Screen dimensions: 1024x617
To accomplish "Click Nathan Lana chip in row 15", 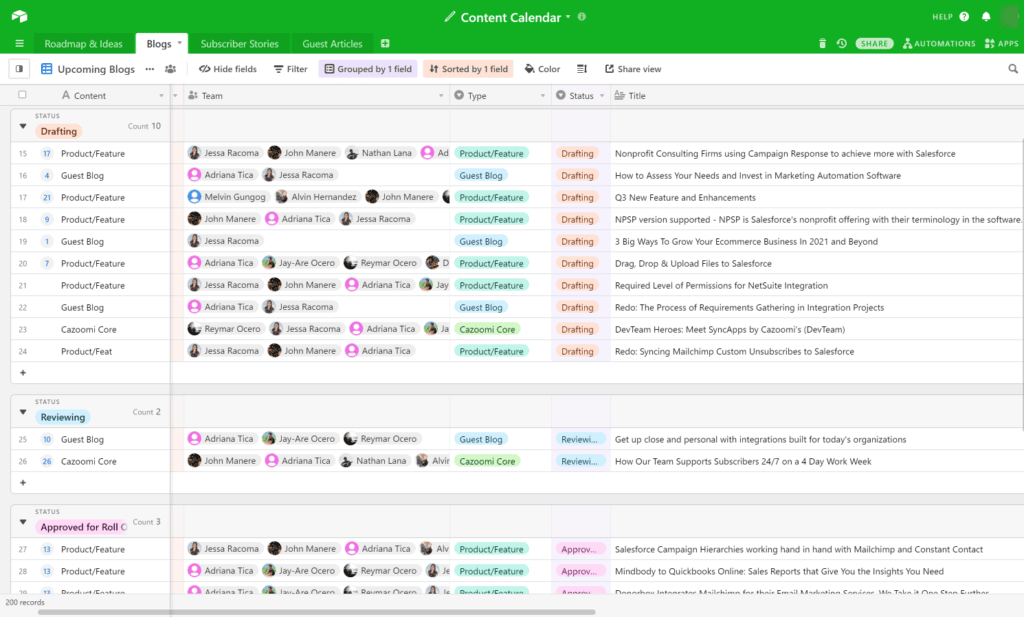I will point(379,153).
